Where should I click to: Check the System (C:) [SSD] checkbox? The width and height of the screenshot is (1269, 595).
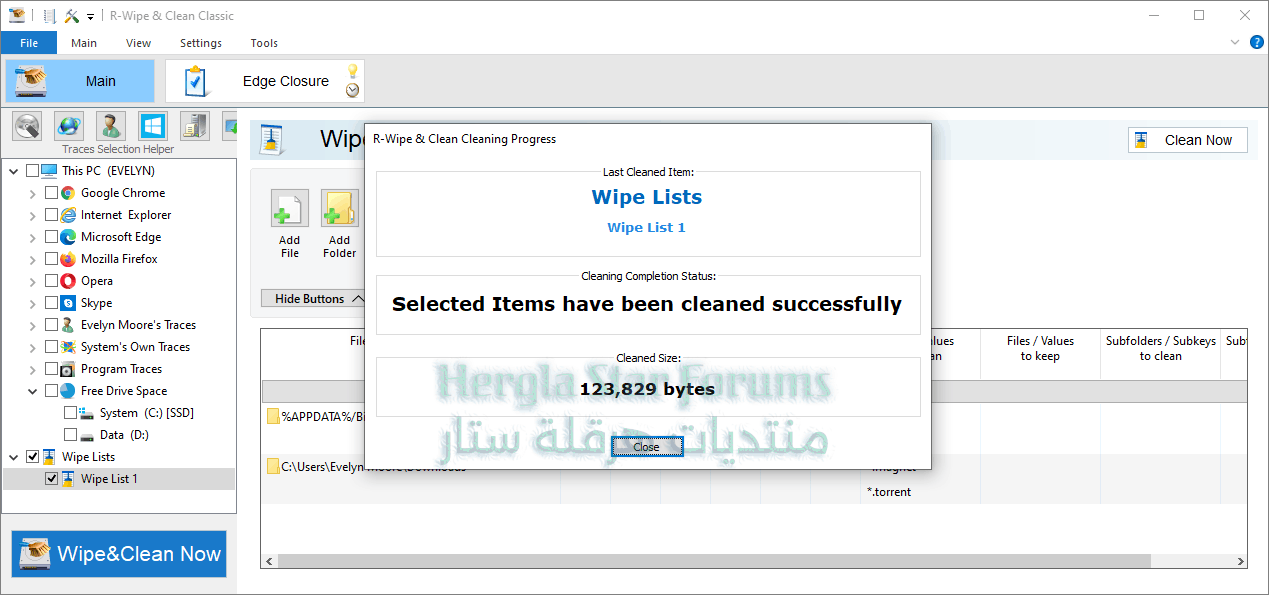pos(70,413)
